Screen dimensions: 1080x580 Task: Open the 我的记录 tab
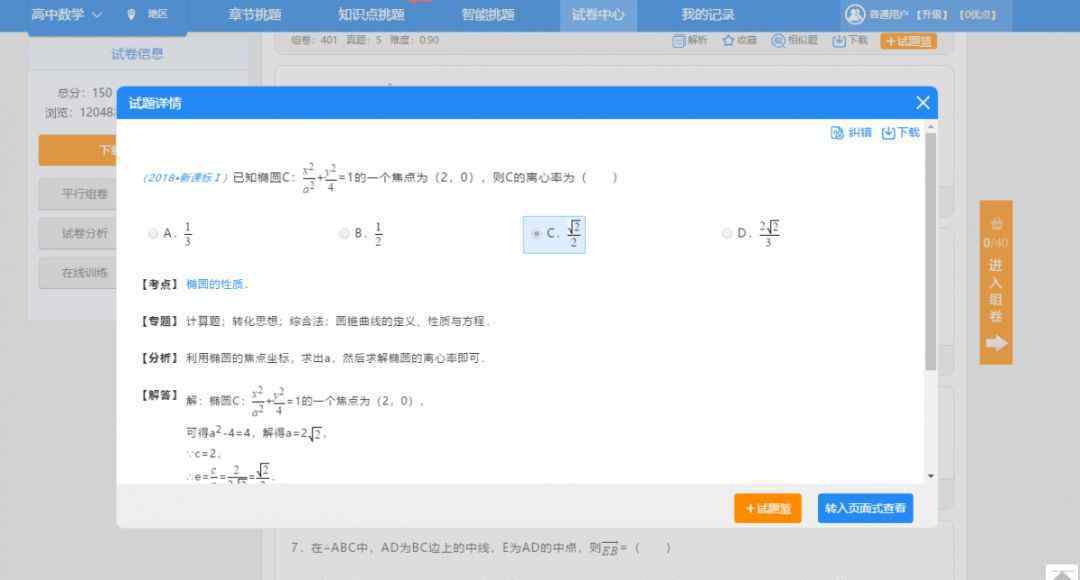707,14
